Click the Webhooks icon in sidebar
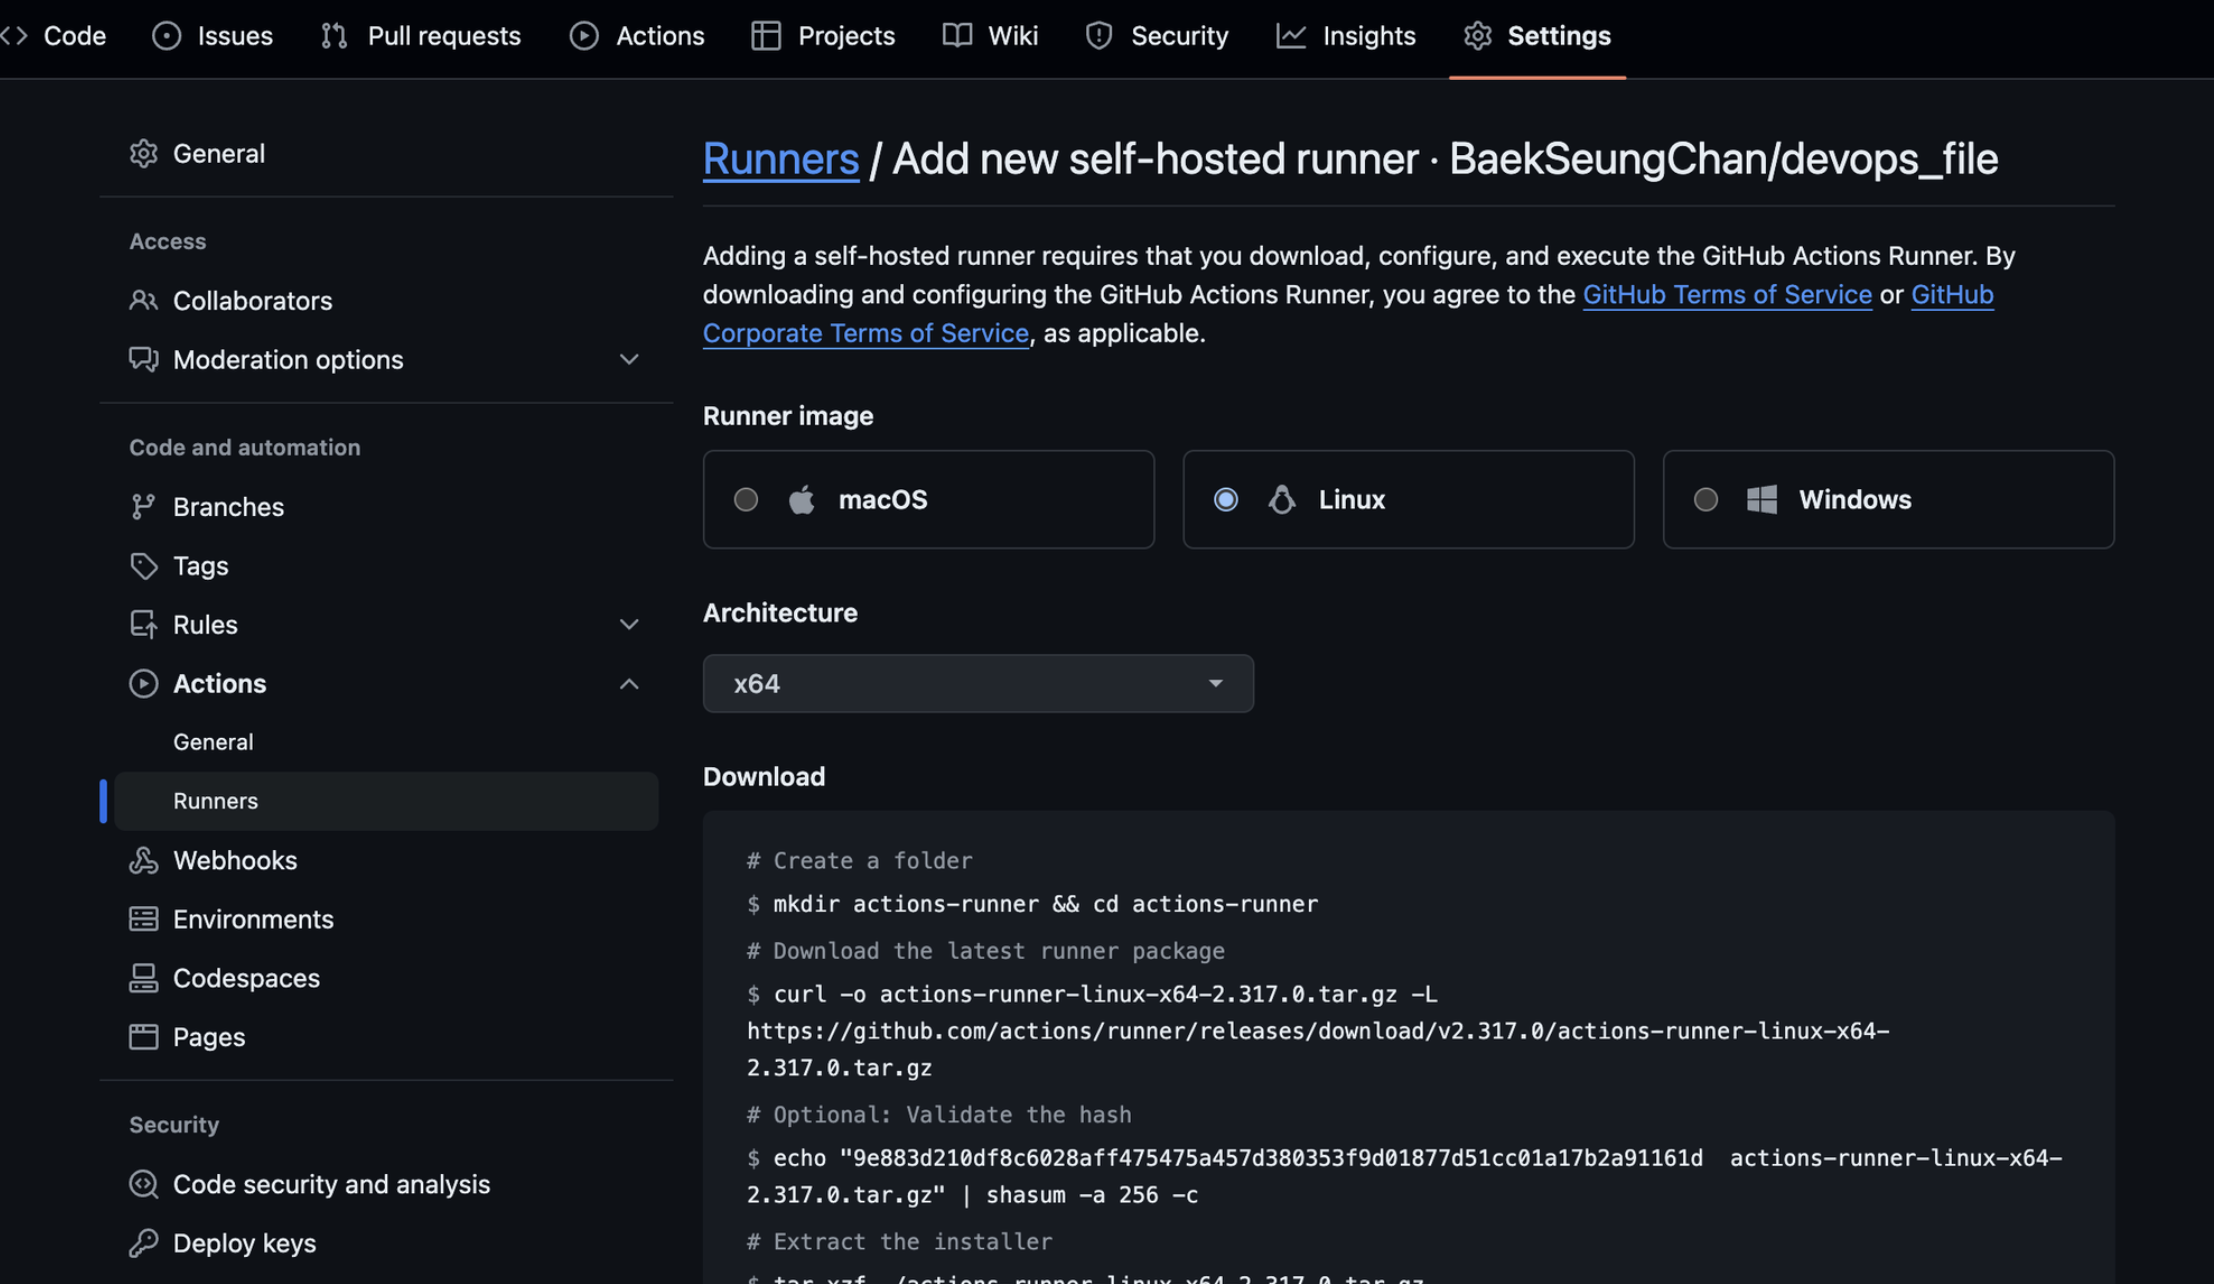This screenshot has height=1284, width=2214. 143,860
